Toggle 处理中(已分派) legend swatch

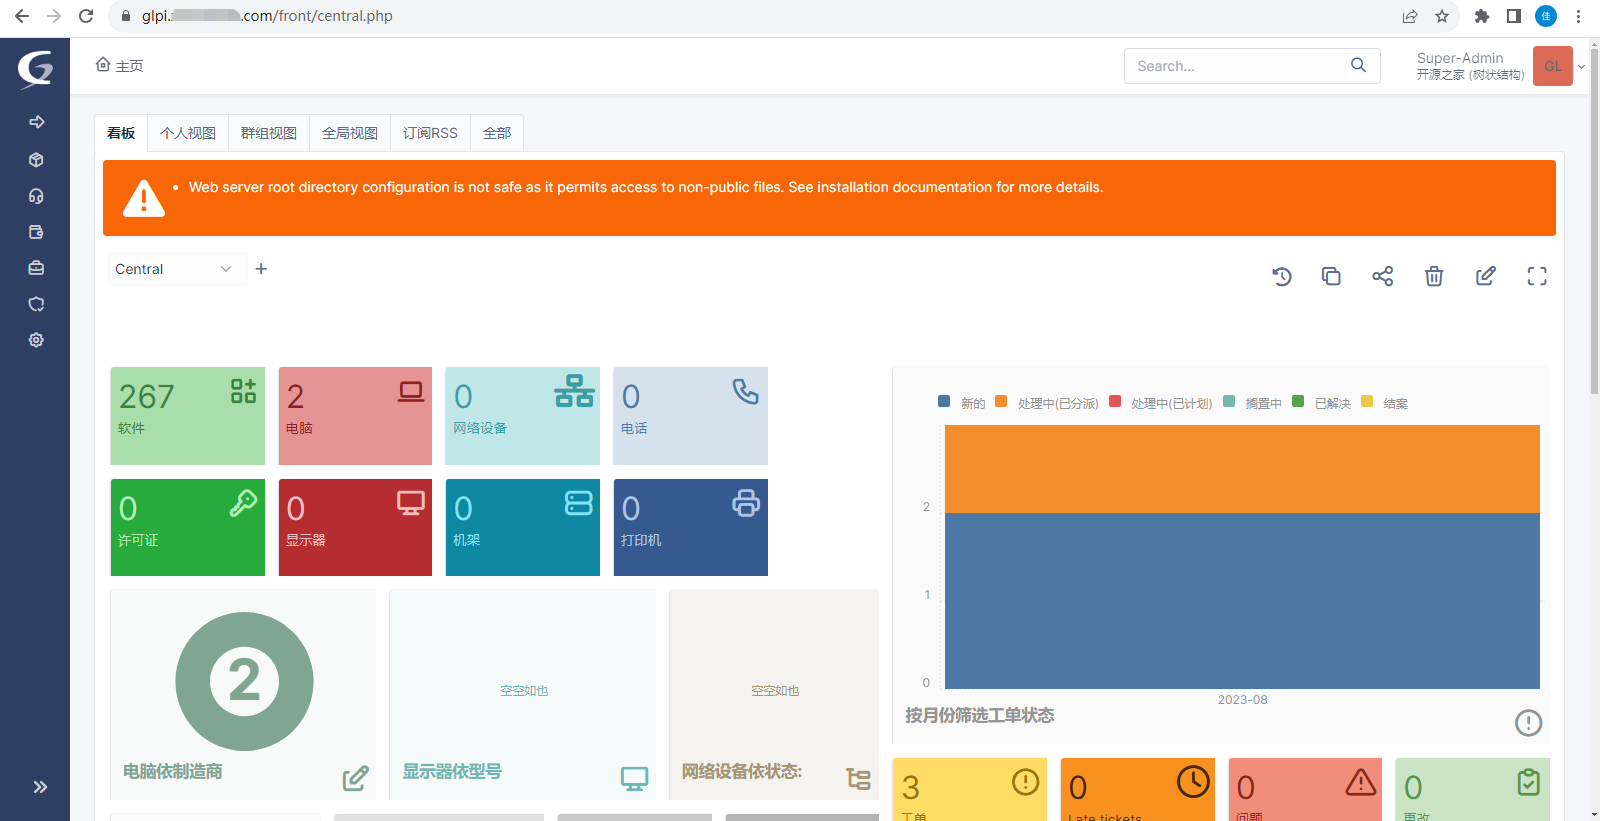pyautogui.click(x=1001, y=401)
